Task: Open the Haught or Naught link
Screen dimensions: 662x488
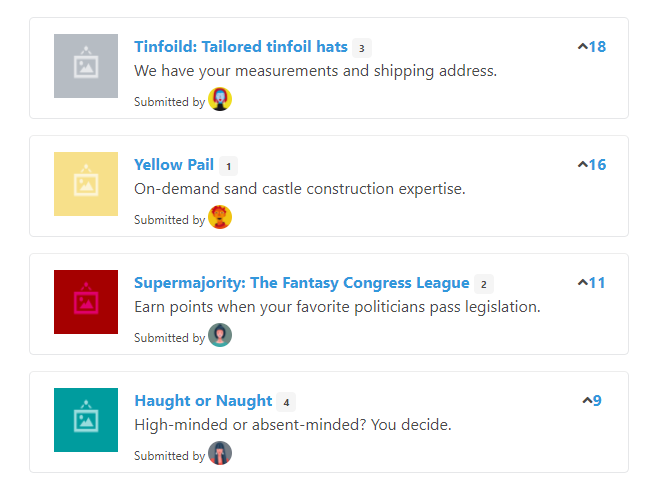Action: [203, 401]
